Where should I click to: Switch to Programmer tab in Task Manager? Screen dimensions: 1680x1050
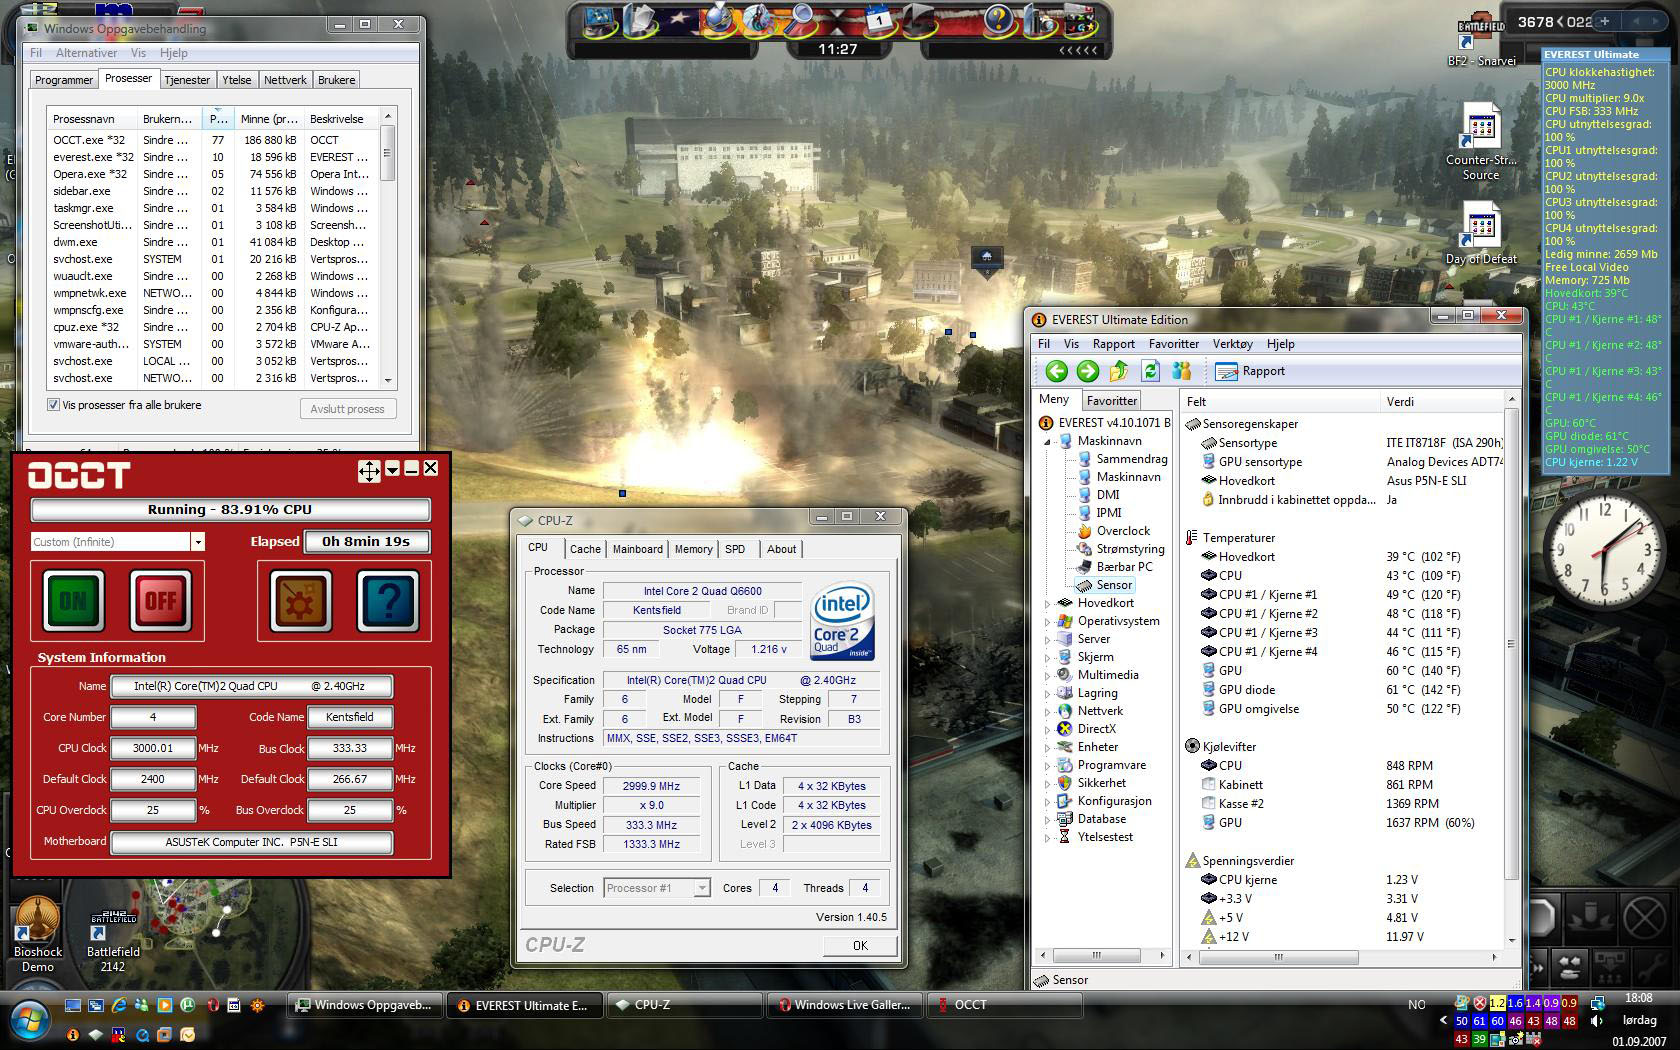[63, 80]
